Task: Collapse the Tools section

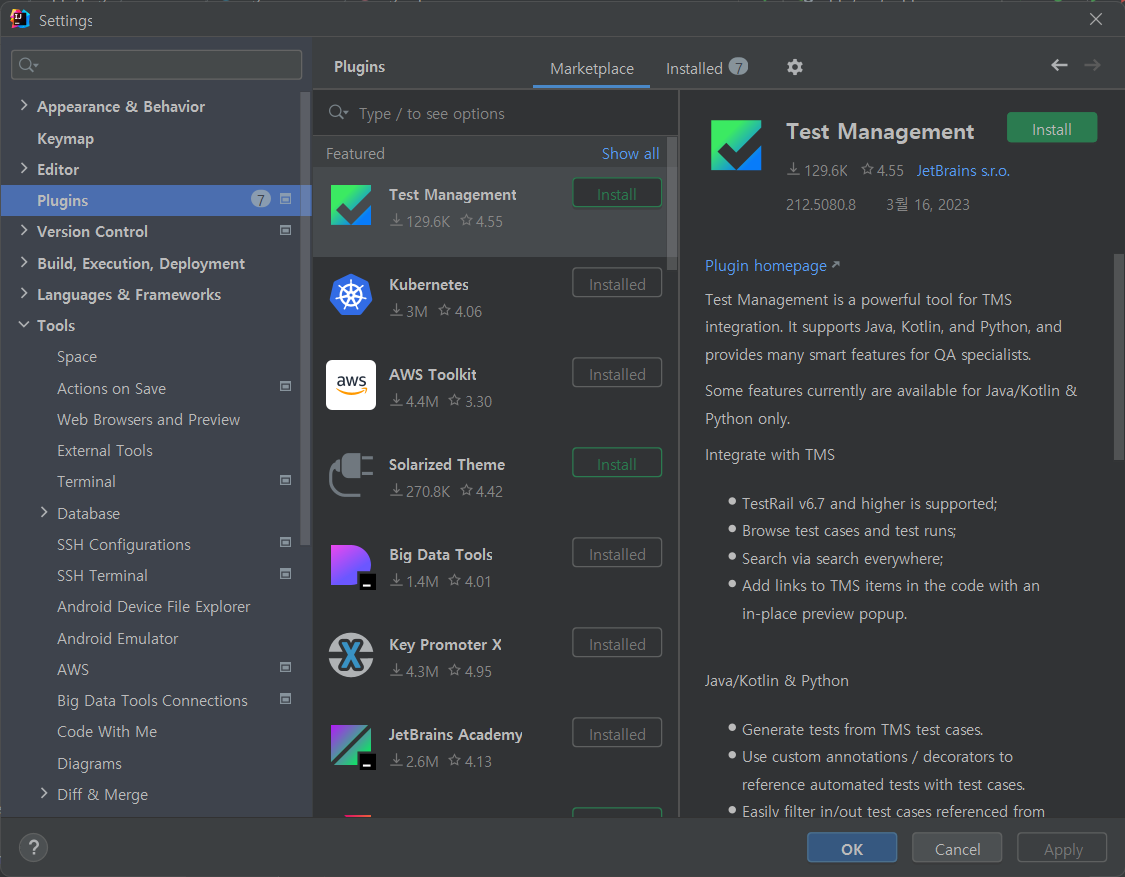Action: coord(24,324)
